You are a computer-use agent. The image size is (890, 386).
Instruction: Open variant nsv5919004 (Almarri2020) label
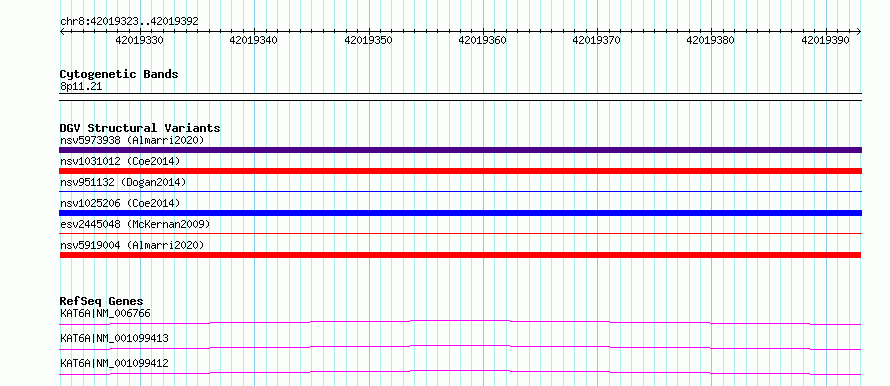[132, 245]
